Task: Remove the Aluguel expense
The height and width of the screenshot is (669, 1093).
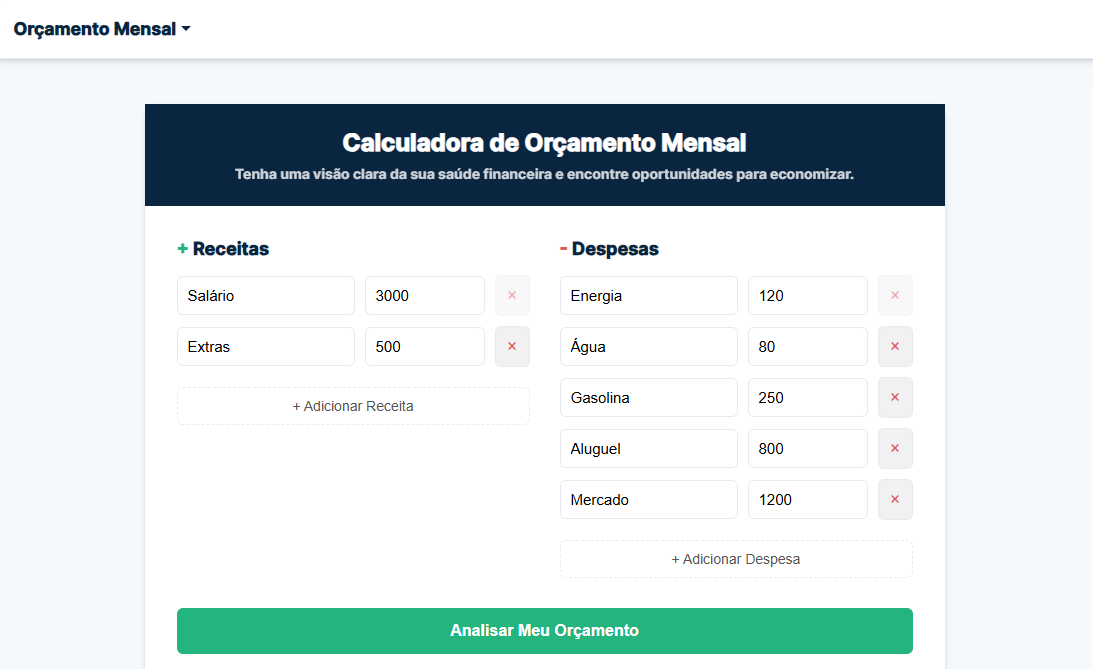Action: point(895,448)
